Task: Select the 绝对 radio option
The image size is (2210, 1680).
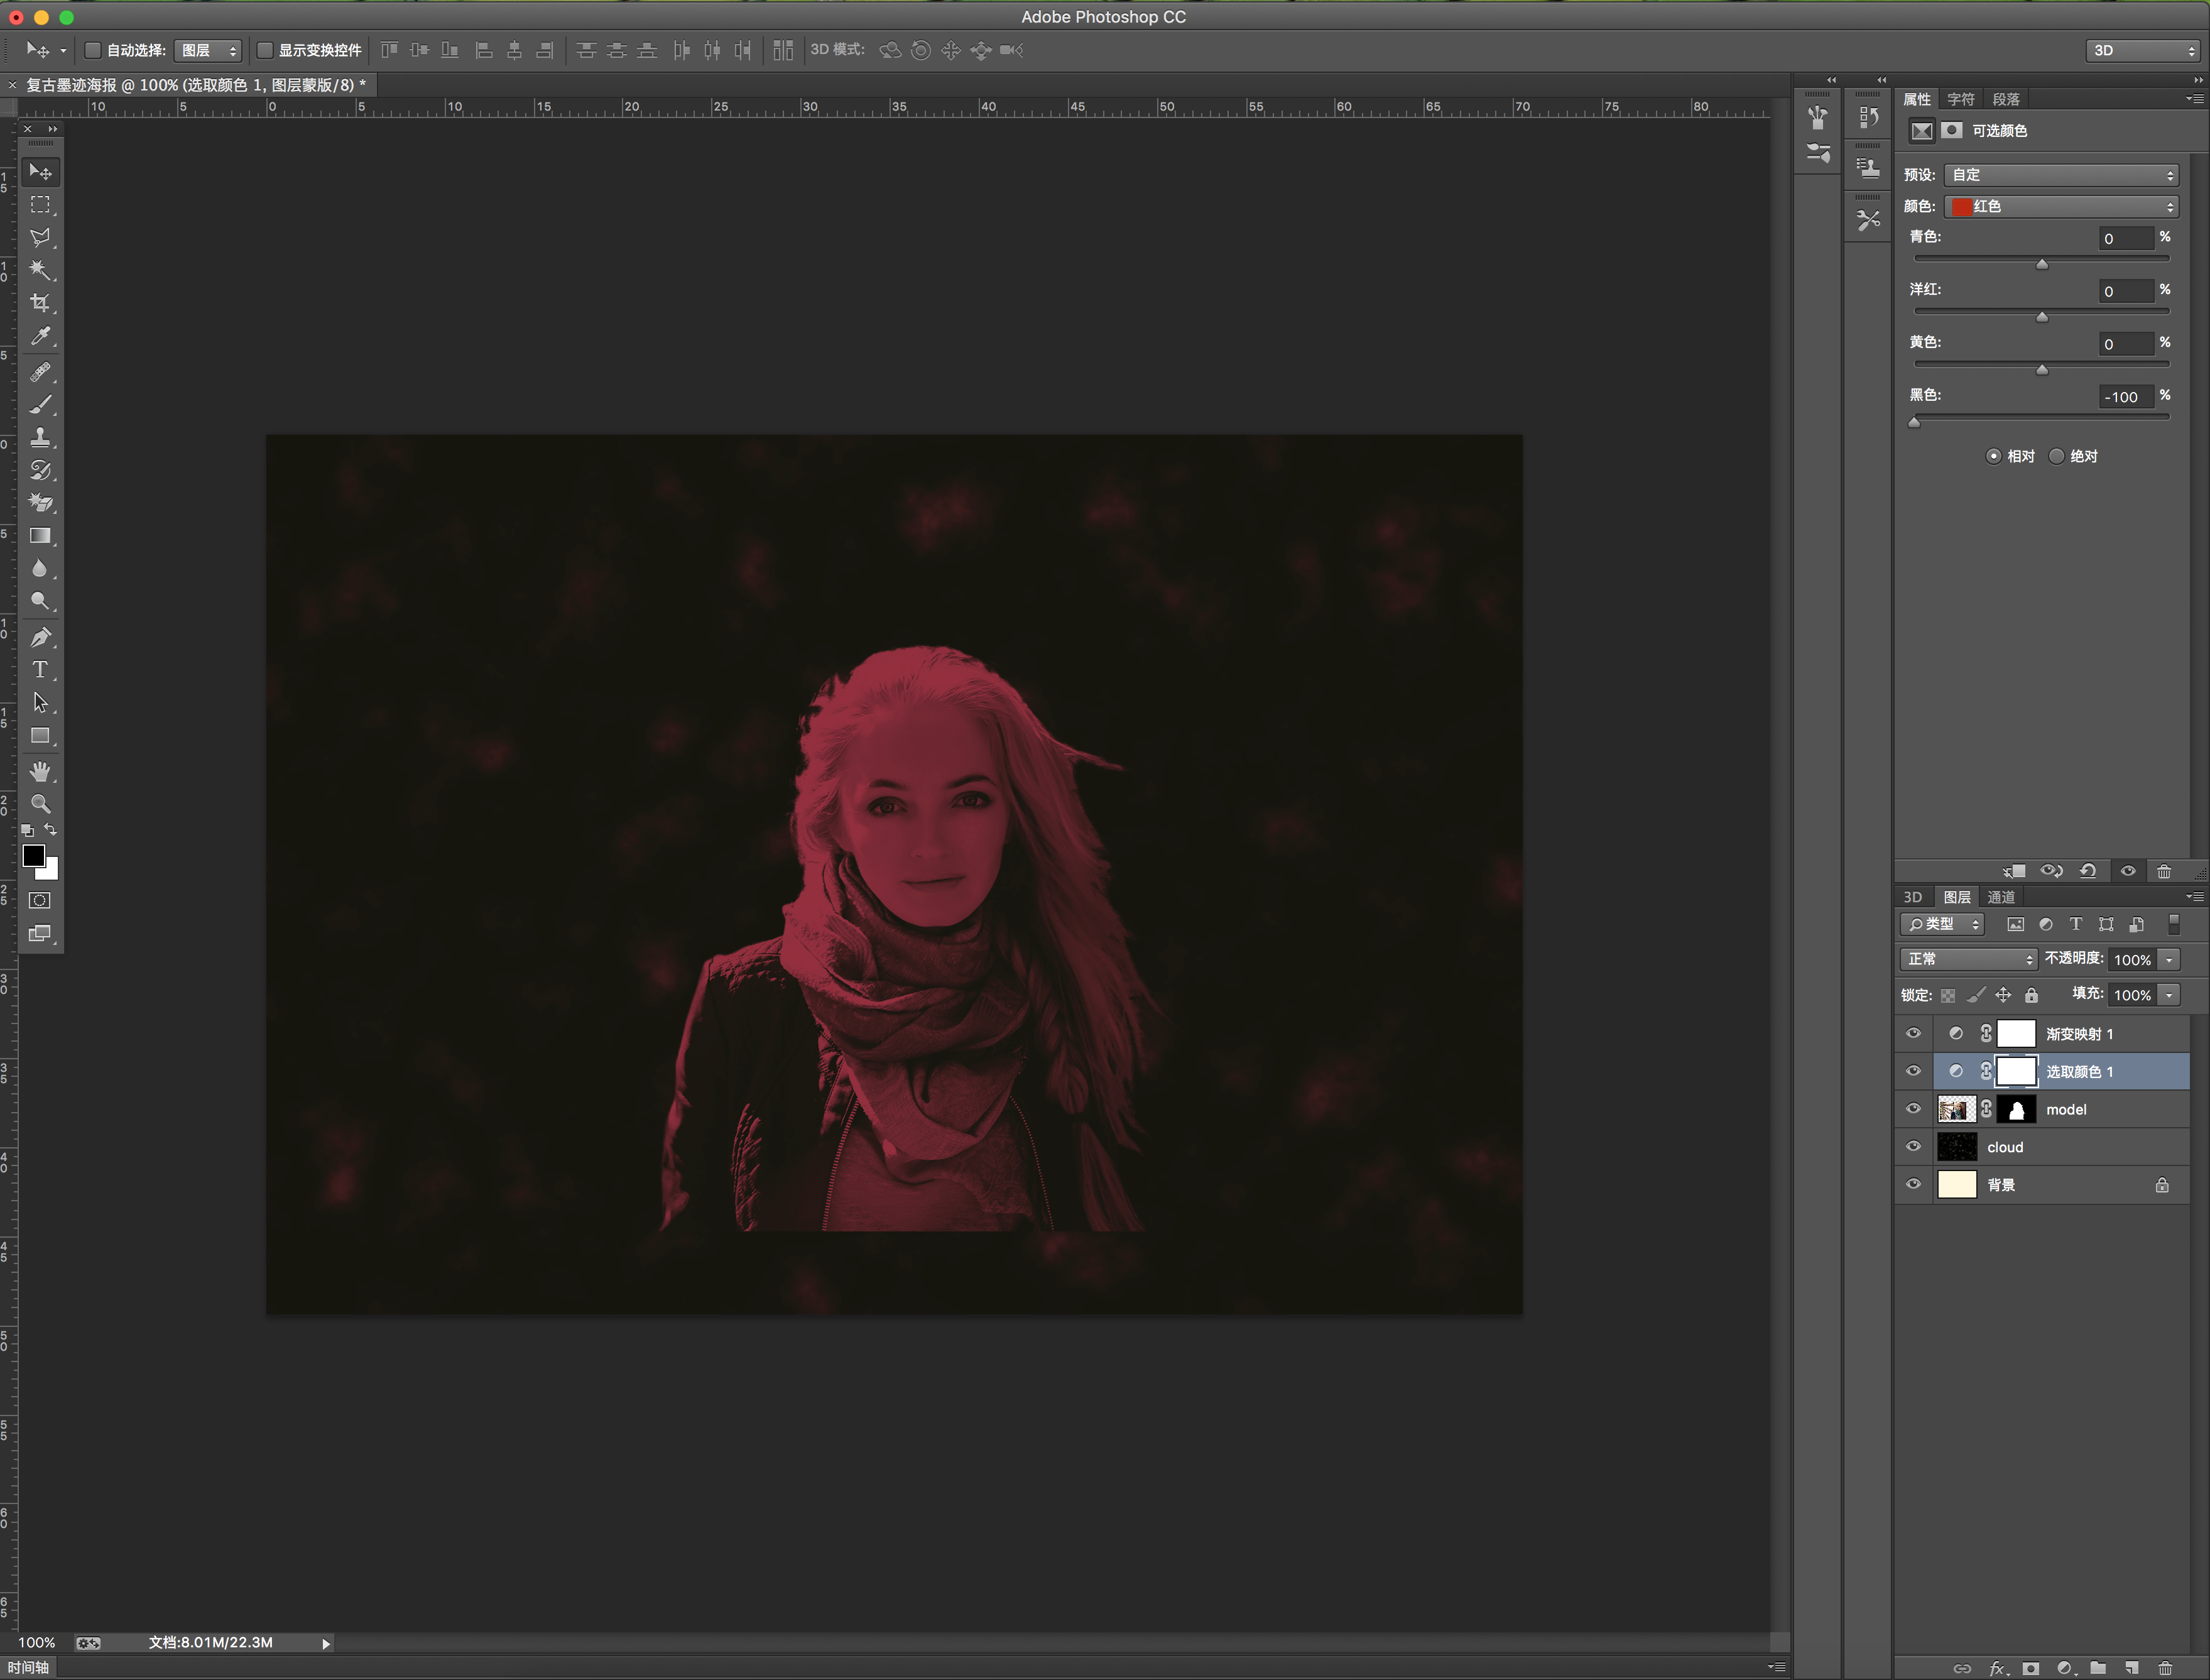Action: click(2057, 456)
